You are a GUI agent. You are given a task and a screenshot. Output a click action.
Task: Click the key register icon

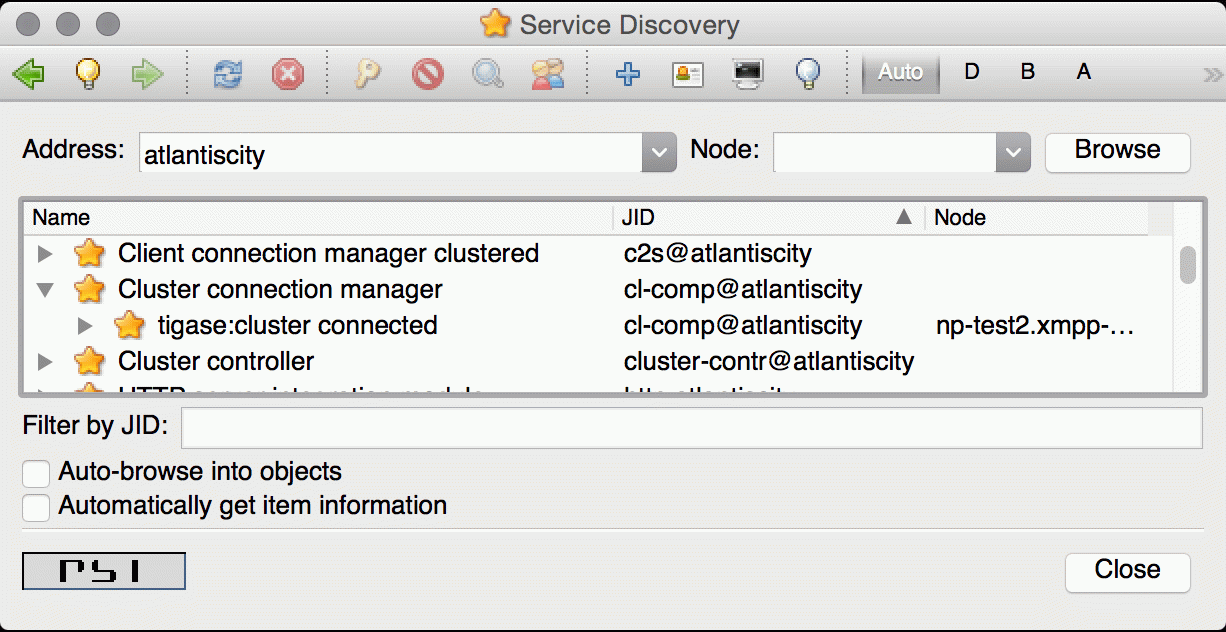[x=368, y=73]
